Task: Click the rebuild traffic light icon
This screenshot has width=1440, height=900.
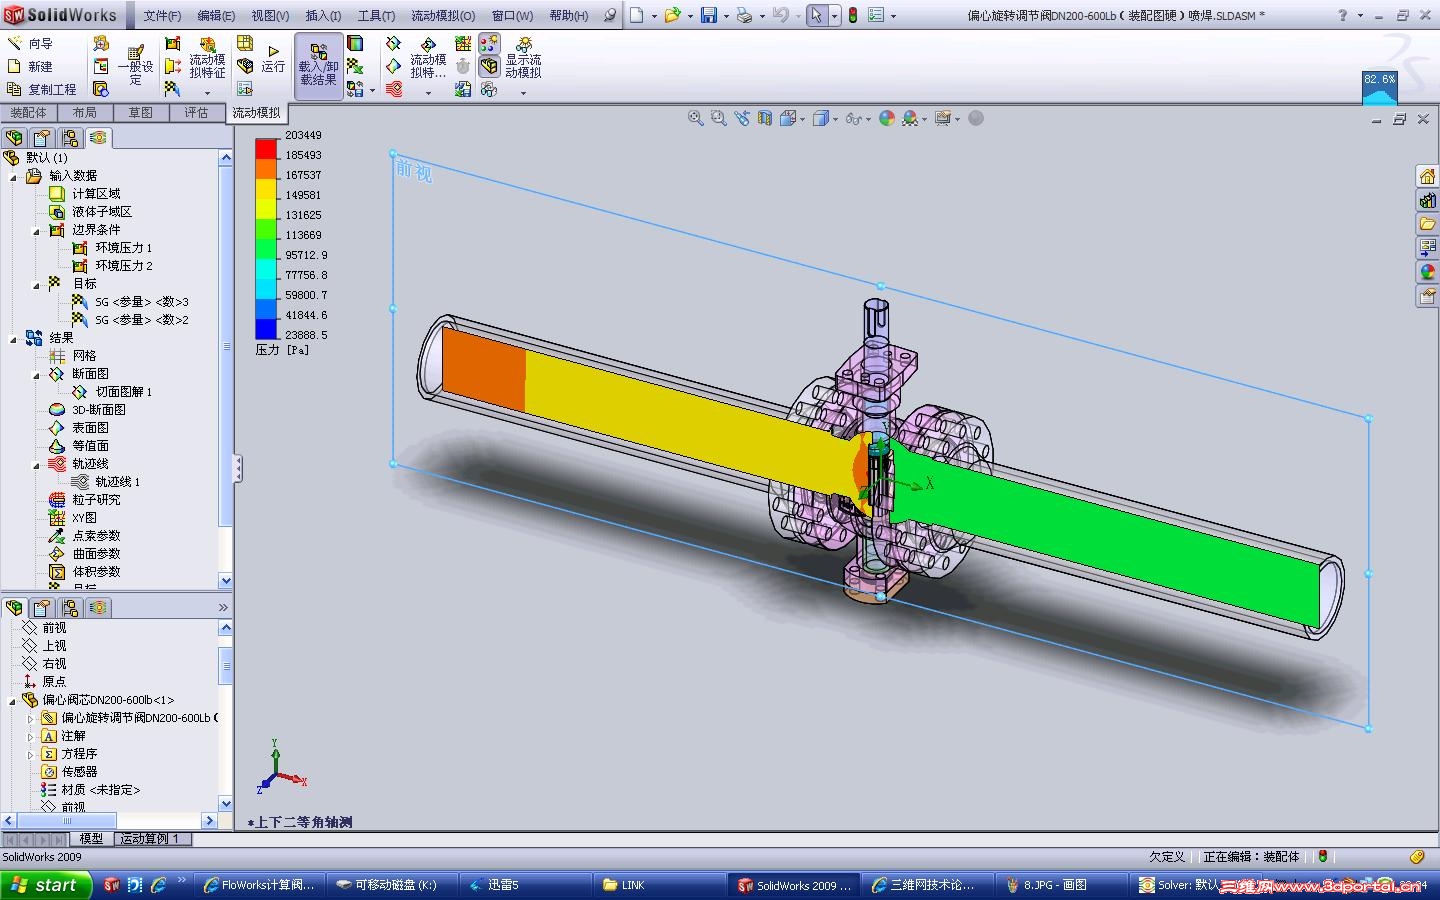Action: point(853,15)
